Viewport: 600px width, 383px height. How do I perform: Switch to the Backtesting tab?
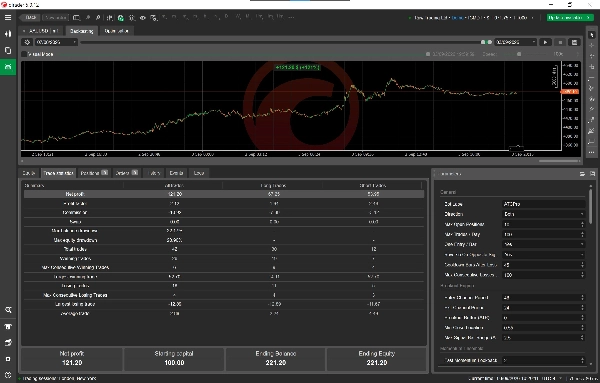click(x=82, y=31)
